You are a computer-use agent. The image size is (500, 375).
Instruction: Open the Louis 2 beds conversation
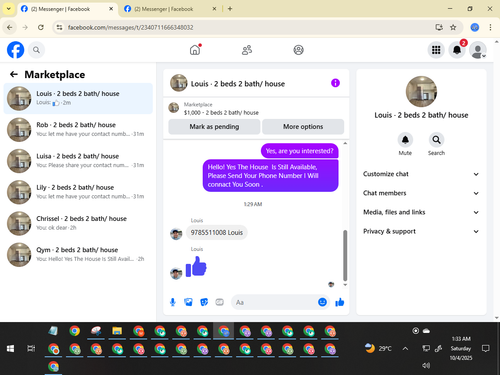point(78,98)
